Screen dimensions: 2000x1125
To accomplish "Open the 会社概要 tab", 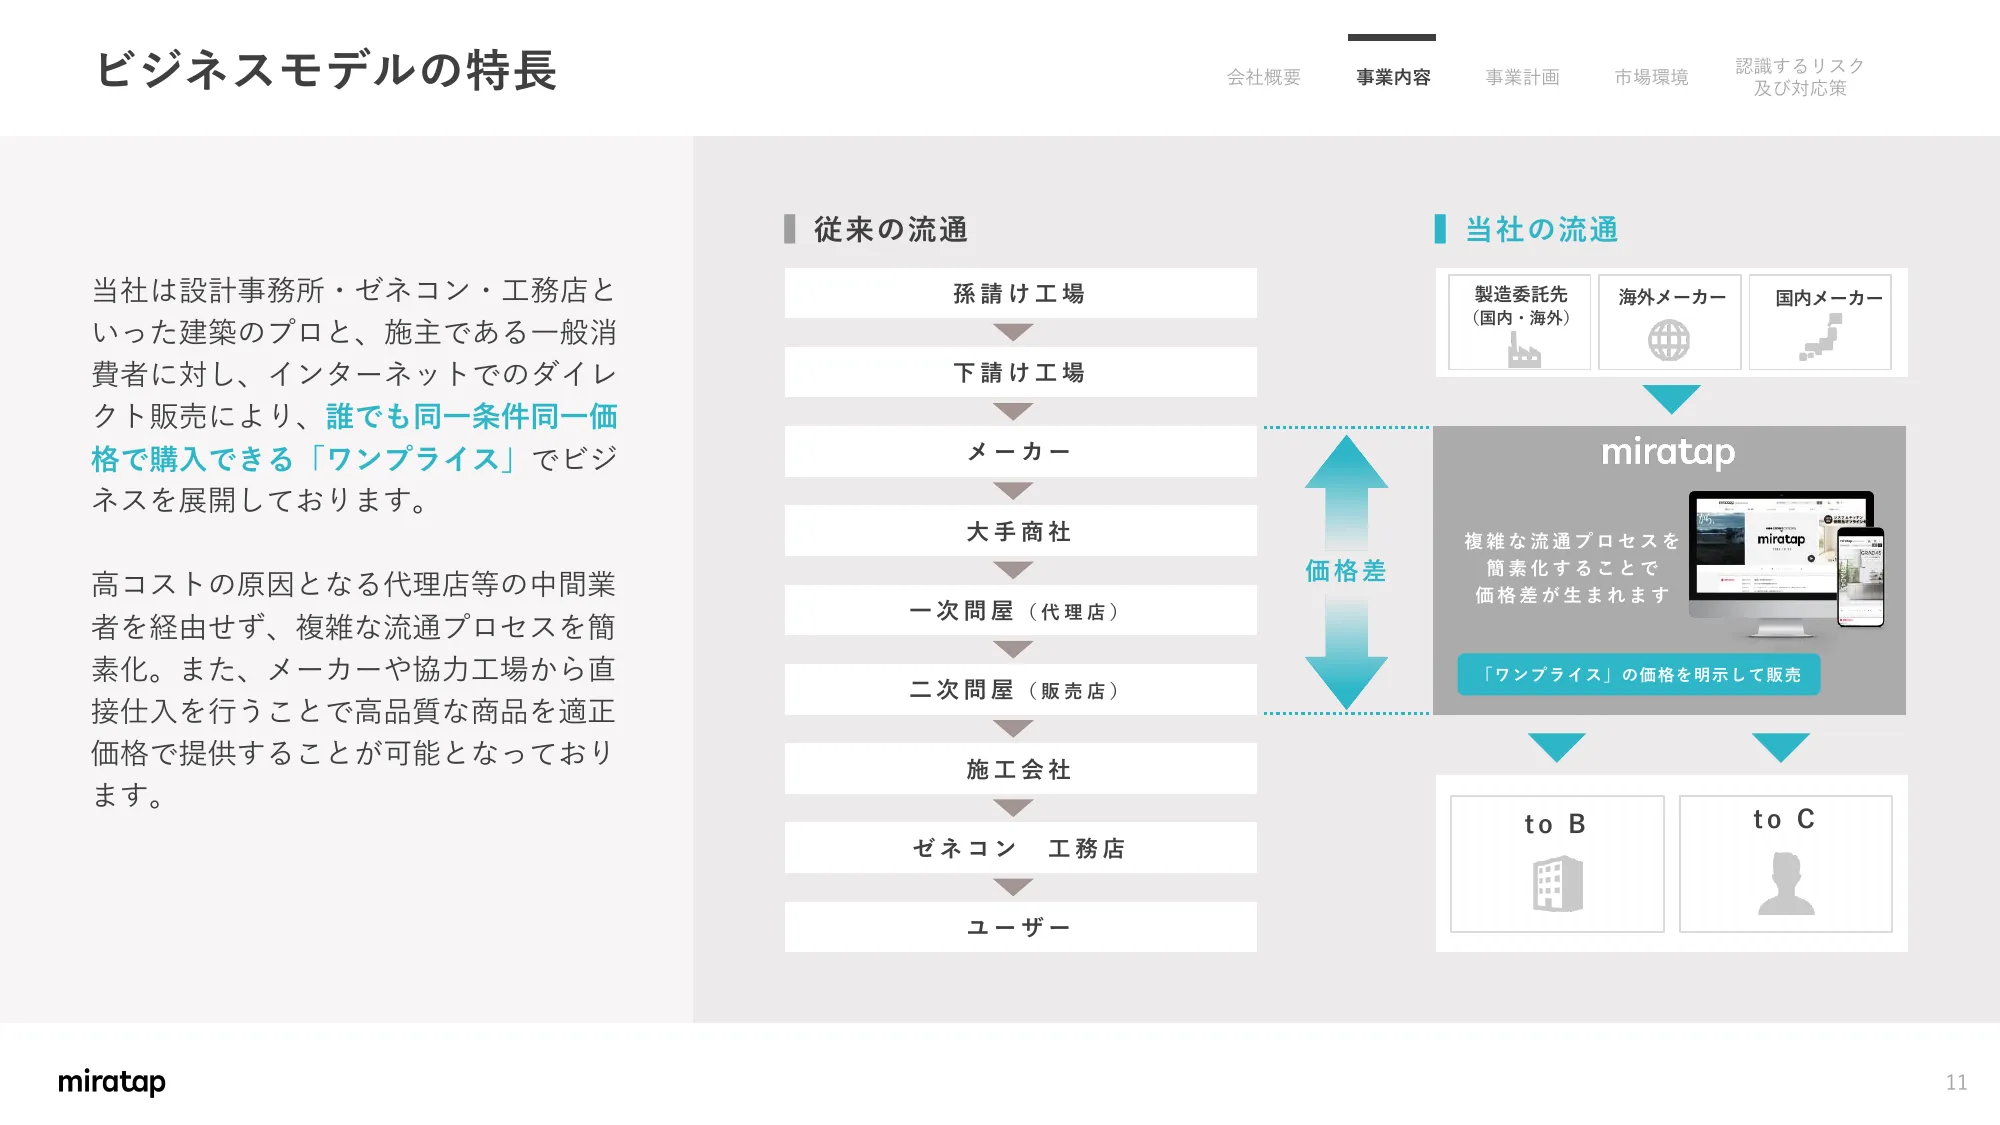I will pyautogui.click(x=1263, y=77).
